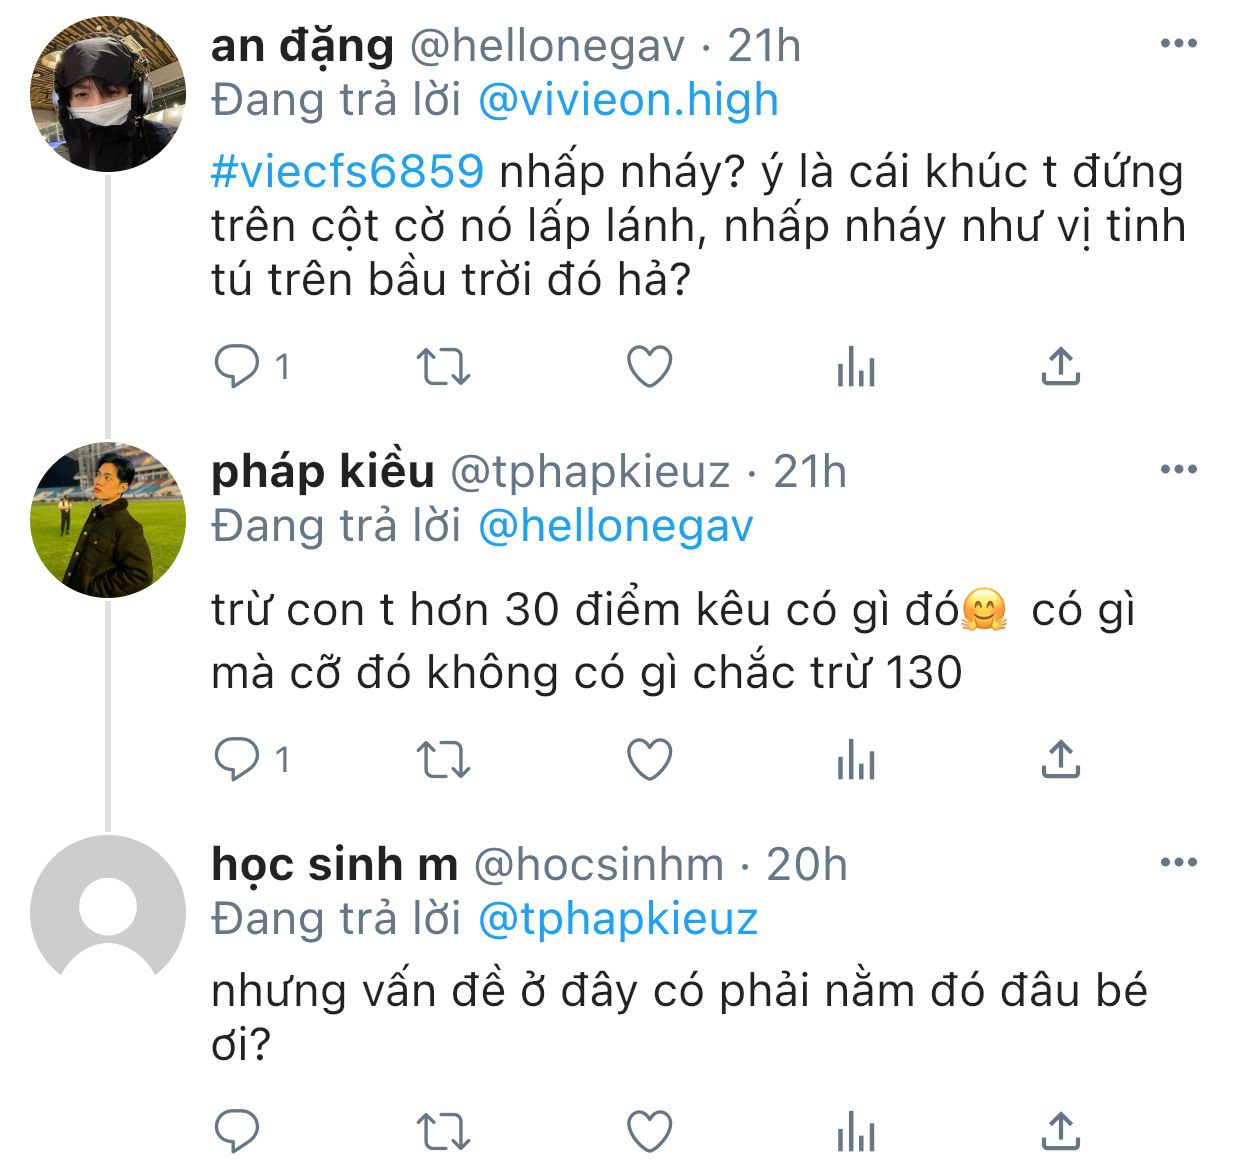1242x1170 pixels.
Task: Open the #viecfs6859 hashtag
Action: coord(348,172)
